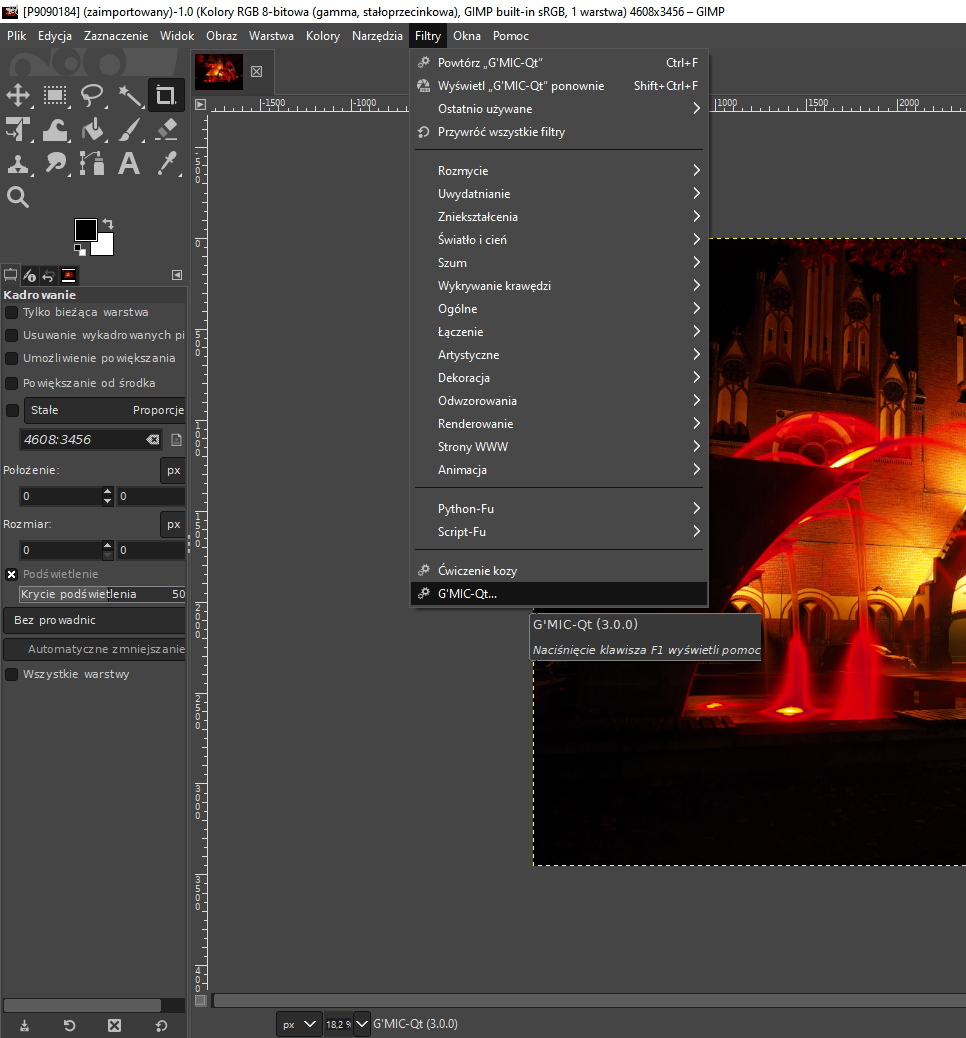Select the Move tool in toolbox
The width and height of the screenshot is (966, 1038).
(18, 96)
